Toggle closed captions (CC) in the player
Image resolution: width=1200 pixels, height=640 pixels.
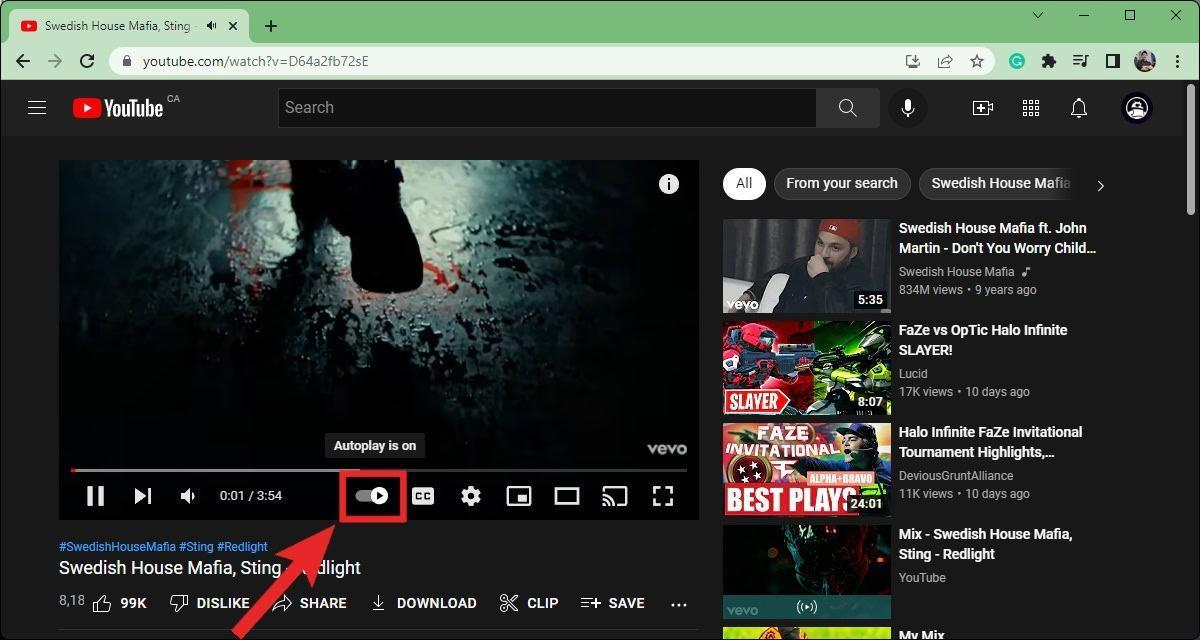[x=423, y=496]
